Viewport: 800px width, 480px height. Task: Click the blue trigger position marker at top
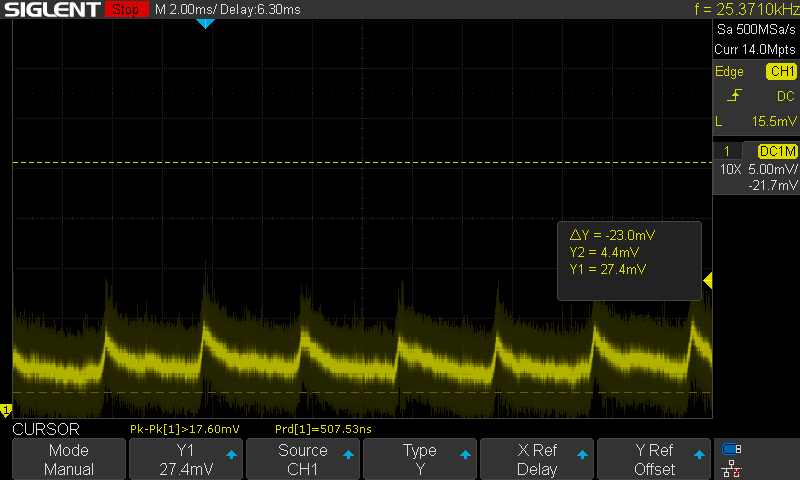[x=205, y=23]
